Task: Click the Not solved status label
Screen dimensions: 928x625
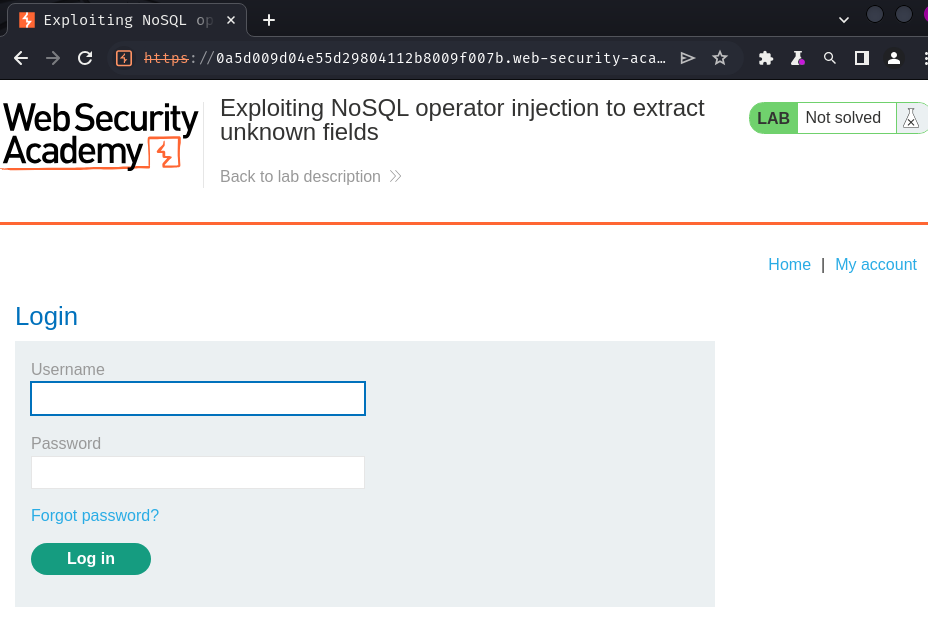Action: 843,117
